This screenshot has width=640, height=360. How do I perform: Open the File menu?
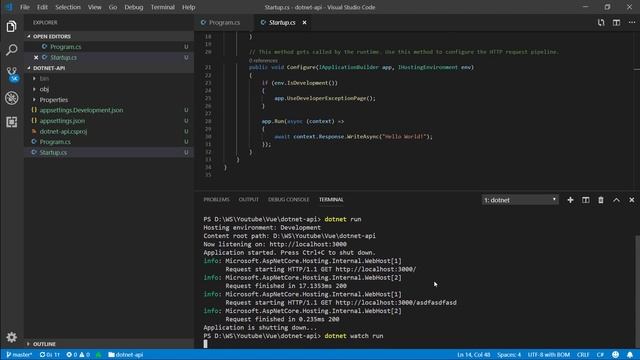24,7
